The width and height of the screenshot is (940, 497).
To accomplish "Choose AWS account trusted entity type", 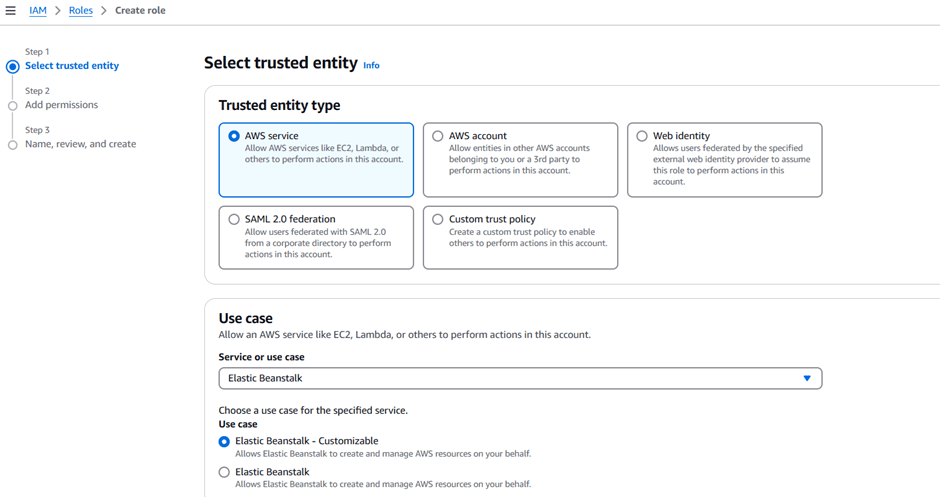I will (438, 136).
